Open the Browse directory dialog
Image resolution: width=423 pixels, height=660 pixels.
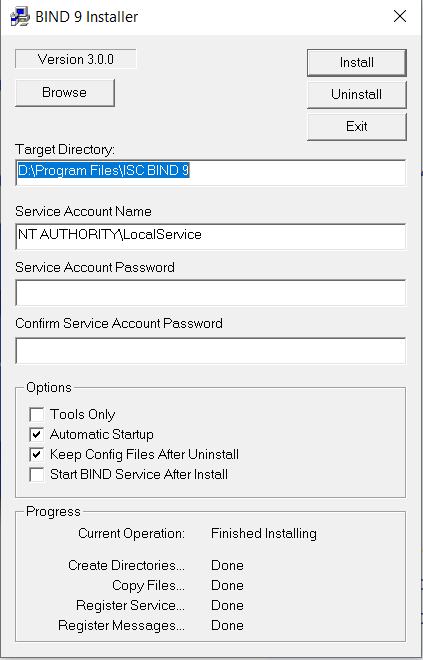coord(64,93)
